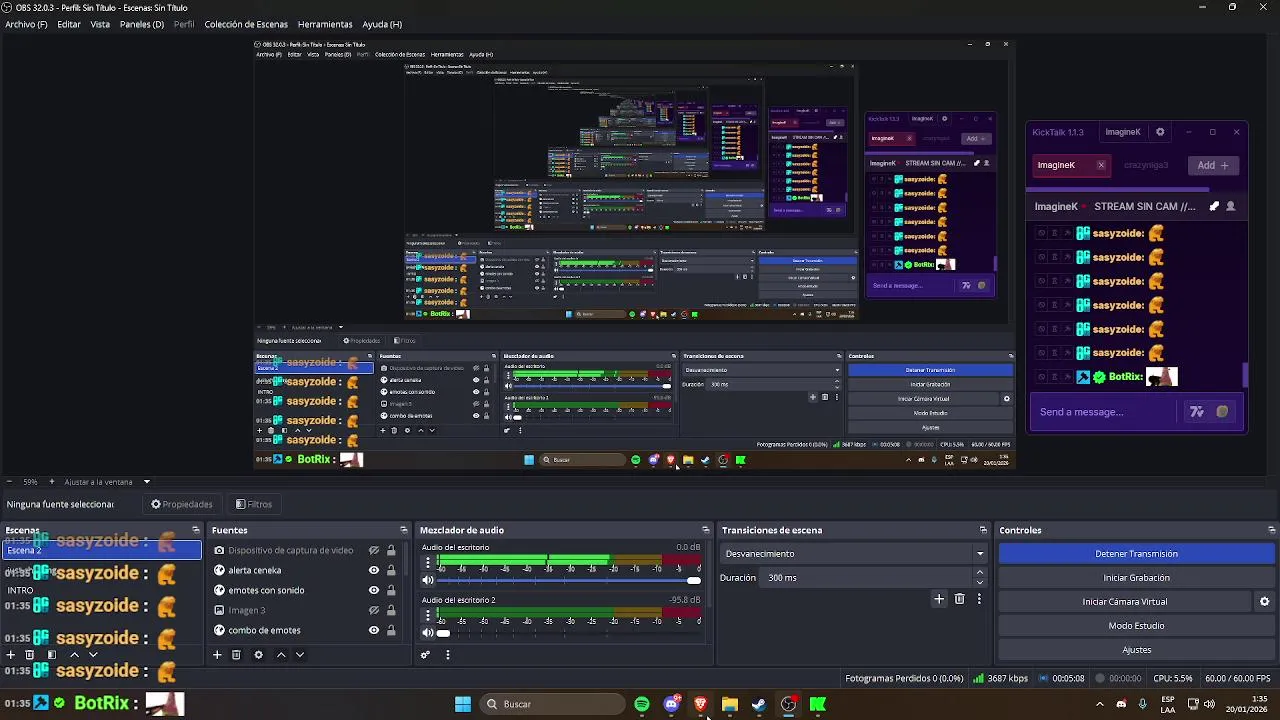Open Ajustes from Controles panel
The height and width of the screenshot is (720, 1280).
click(x=1136, y=650)
